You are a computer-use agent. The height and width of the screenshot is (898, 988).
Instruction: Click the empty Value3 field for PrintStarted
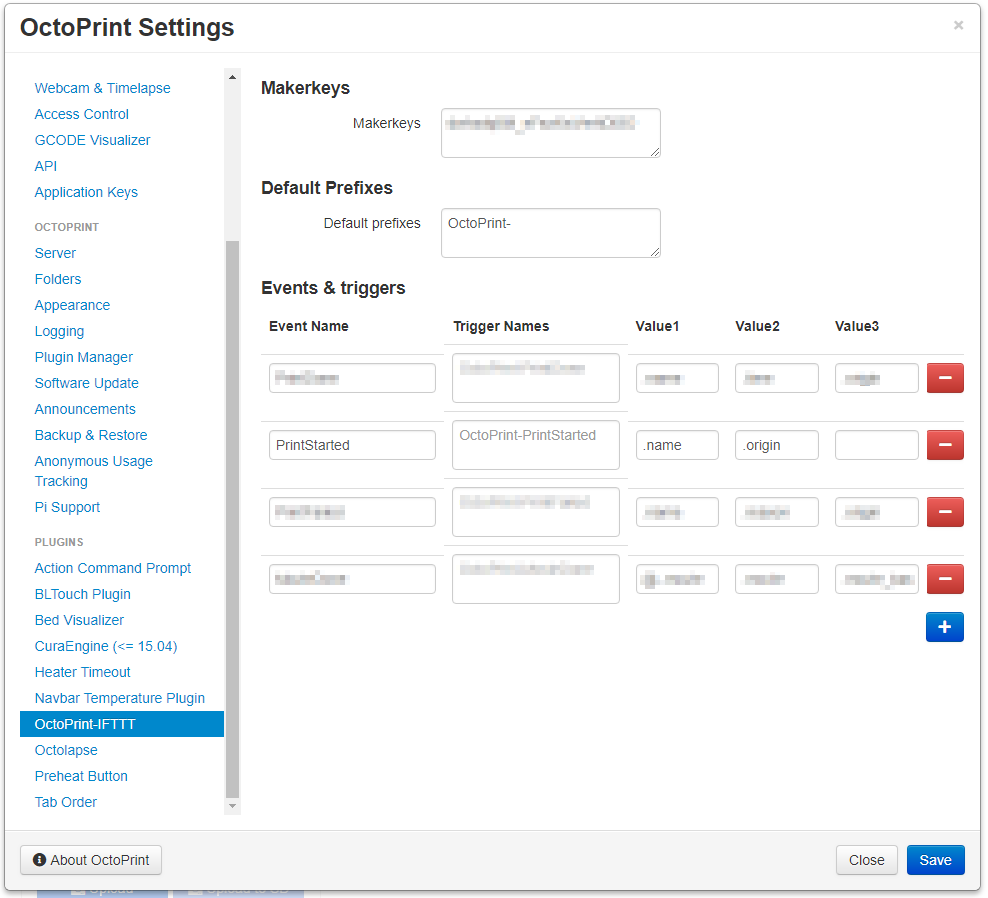coord(876,445)
